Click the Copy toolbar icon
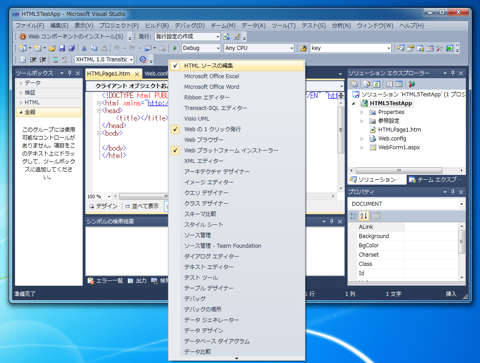 point(94,48)
